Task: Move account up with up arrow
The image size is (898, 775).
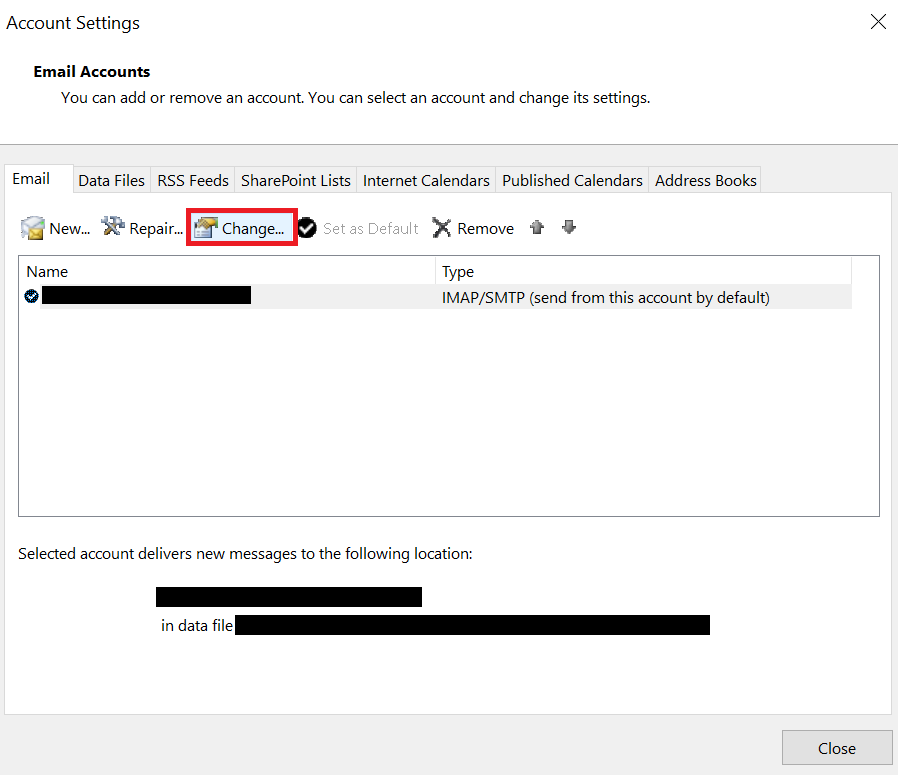Action: pos(537,227)
